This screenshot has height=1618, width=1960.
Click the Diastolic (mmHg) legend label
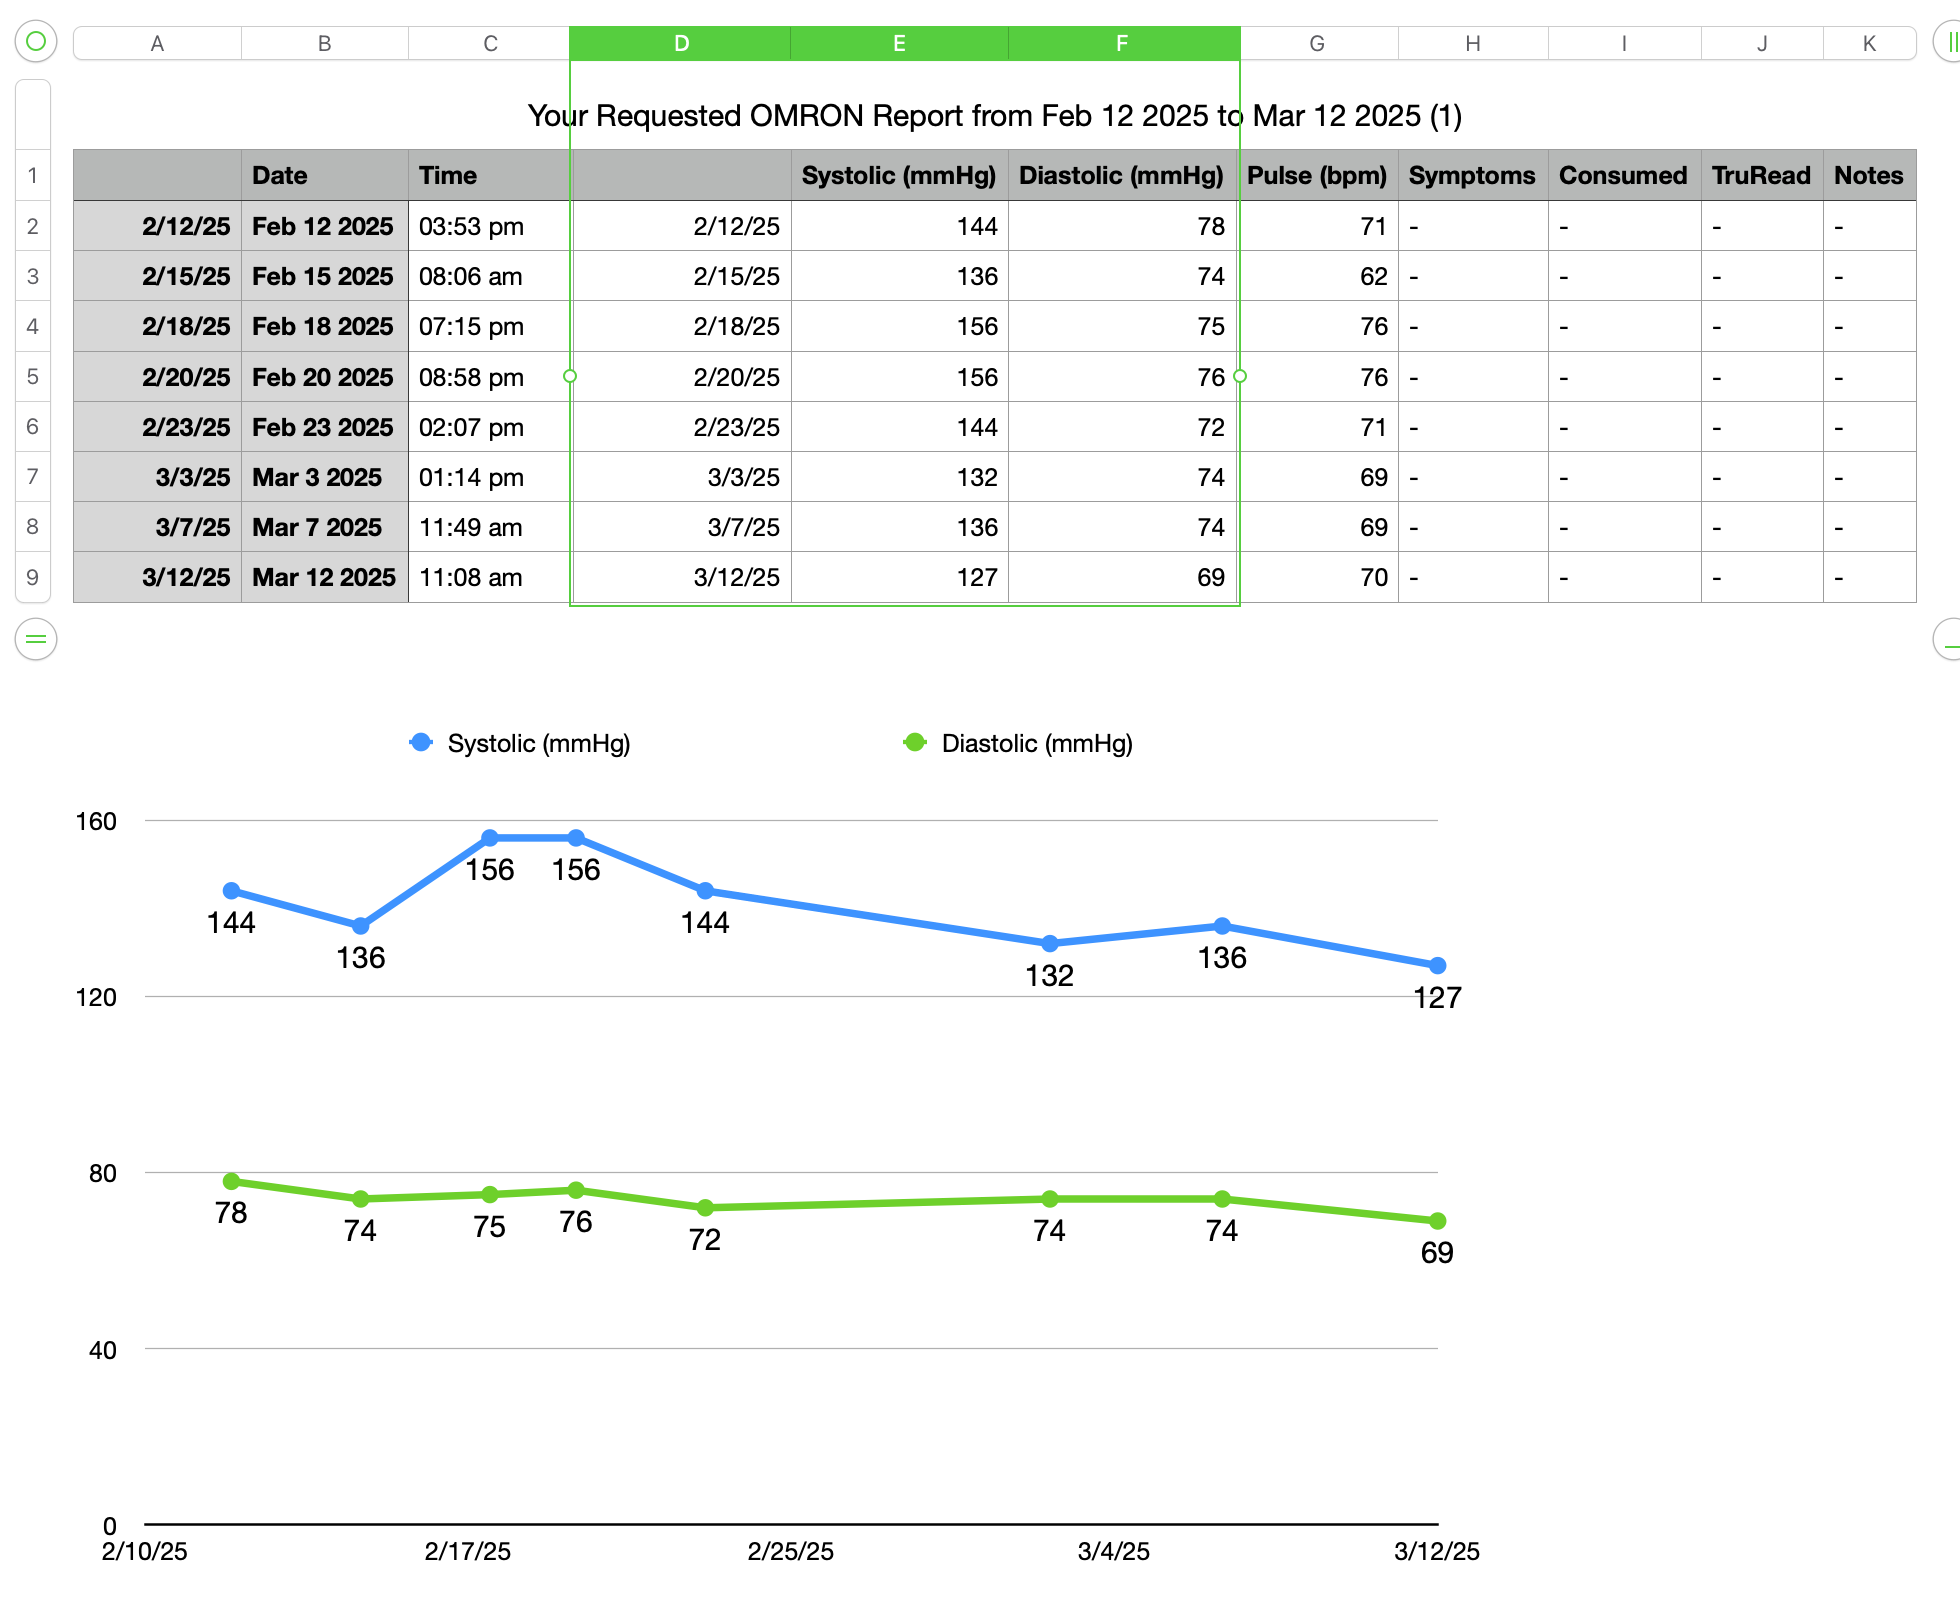[x=1036, y=743]
